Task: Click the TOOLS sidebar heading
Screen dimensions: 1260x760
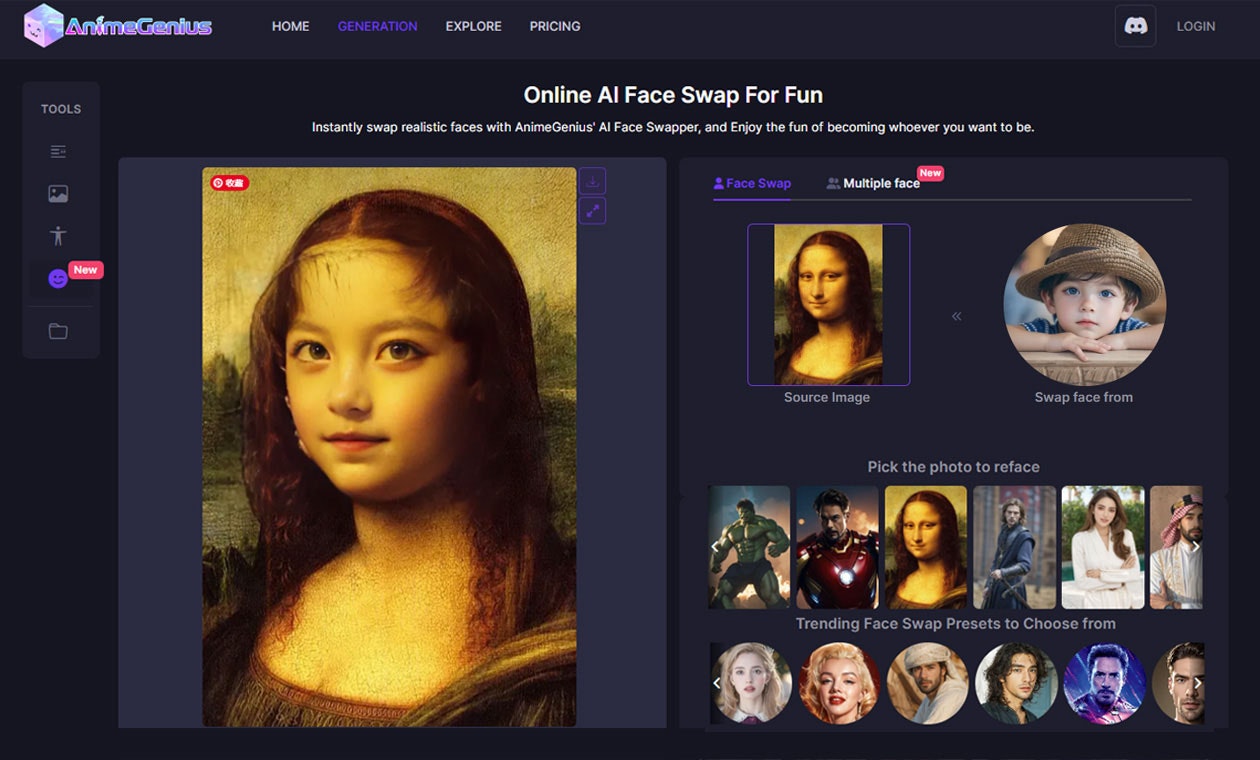Action: [61, 109]
